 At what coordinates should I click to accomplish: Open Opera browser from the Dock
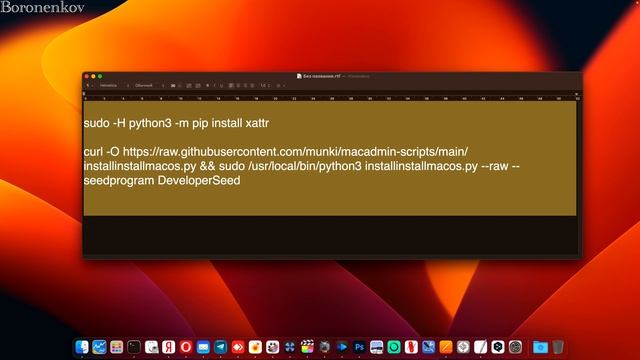(x=186, y=347)
